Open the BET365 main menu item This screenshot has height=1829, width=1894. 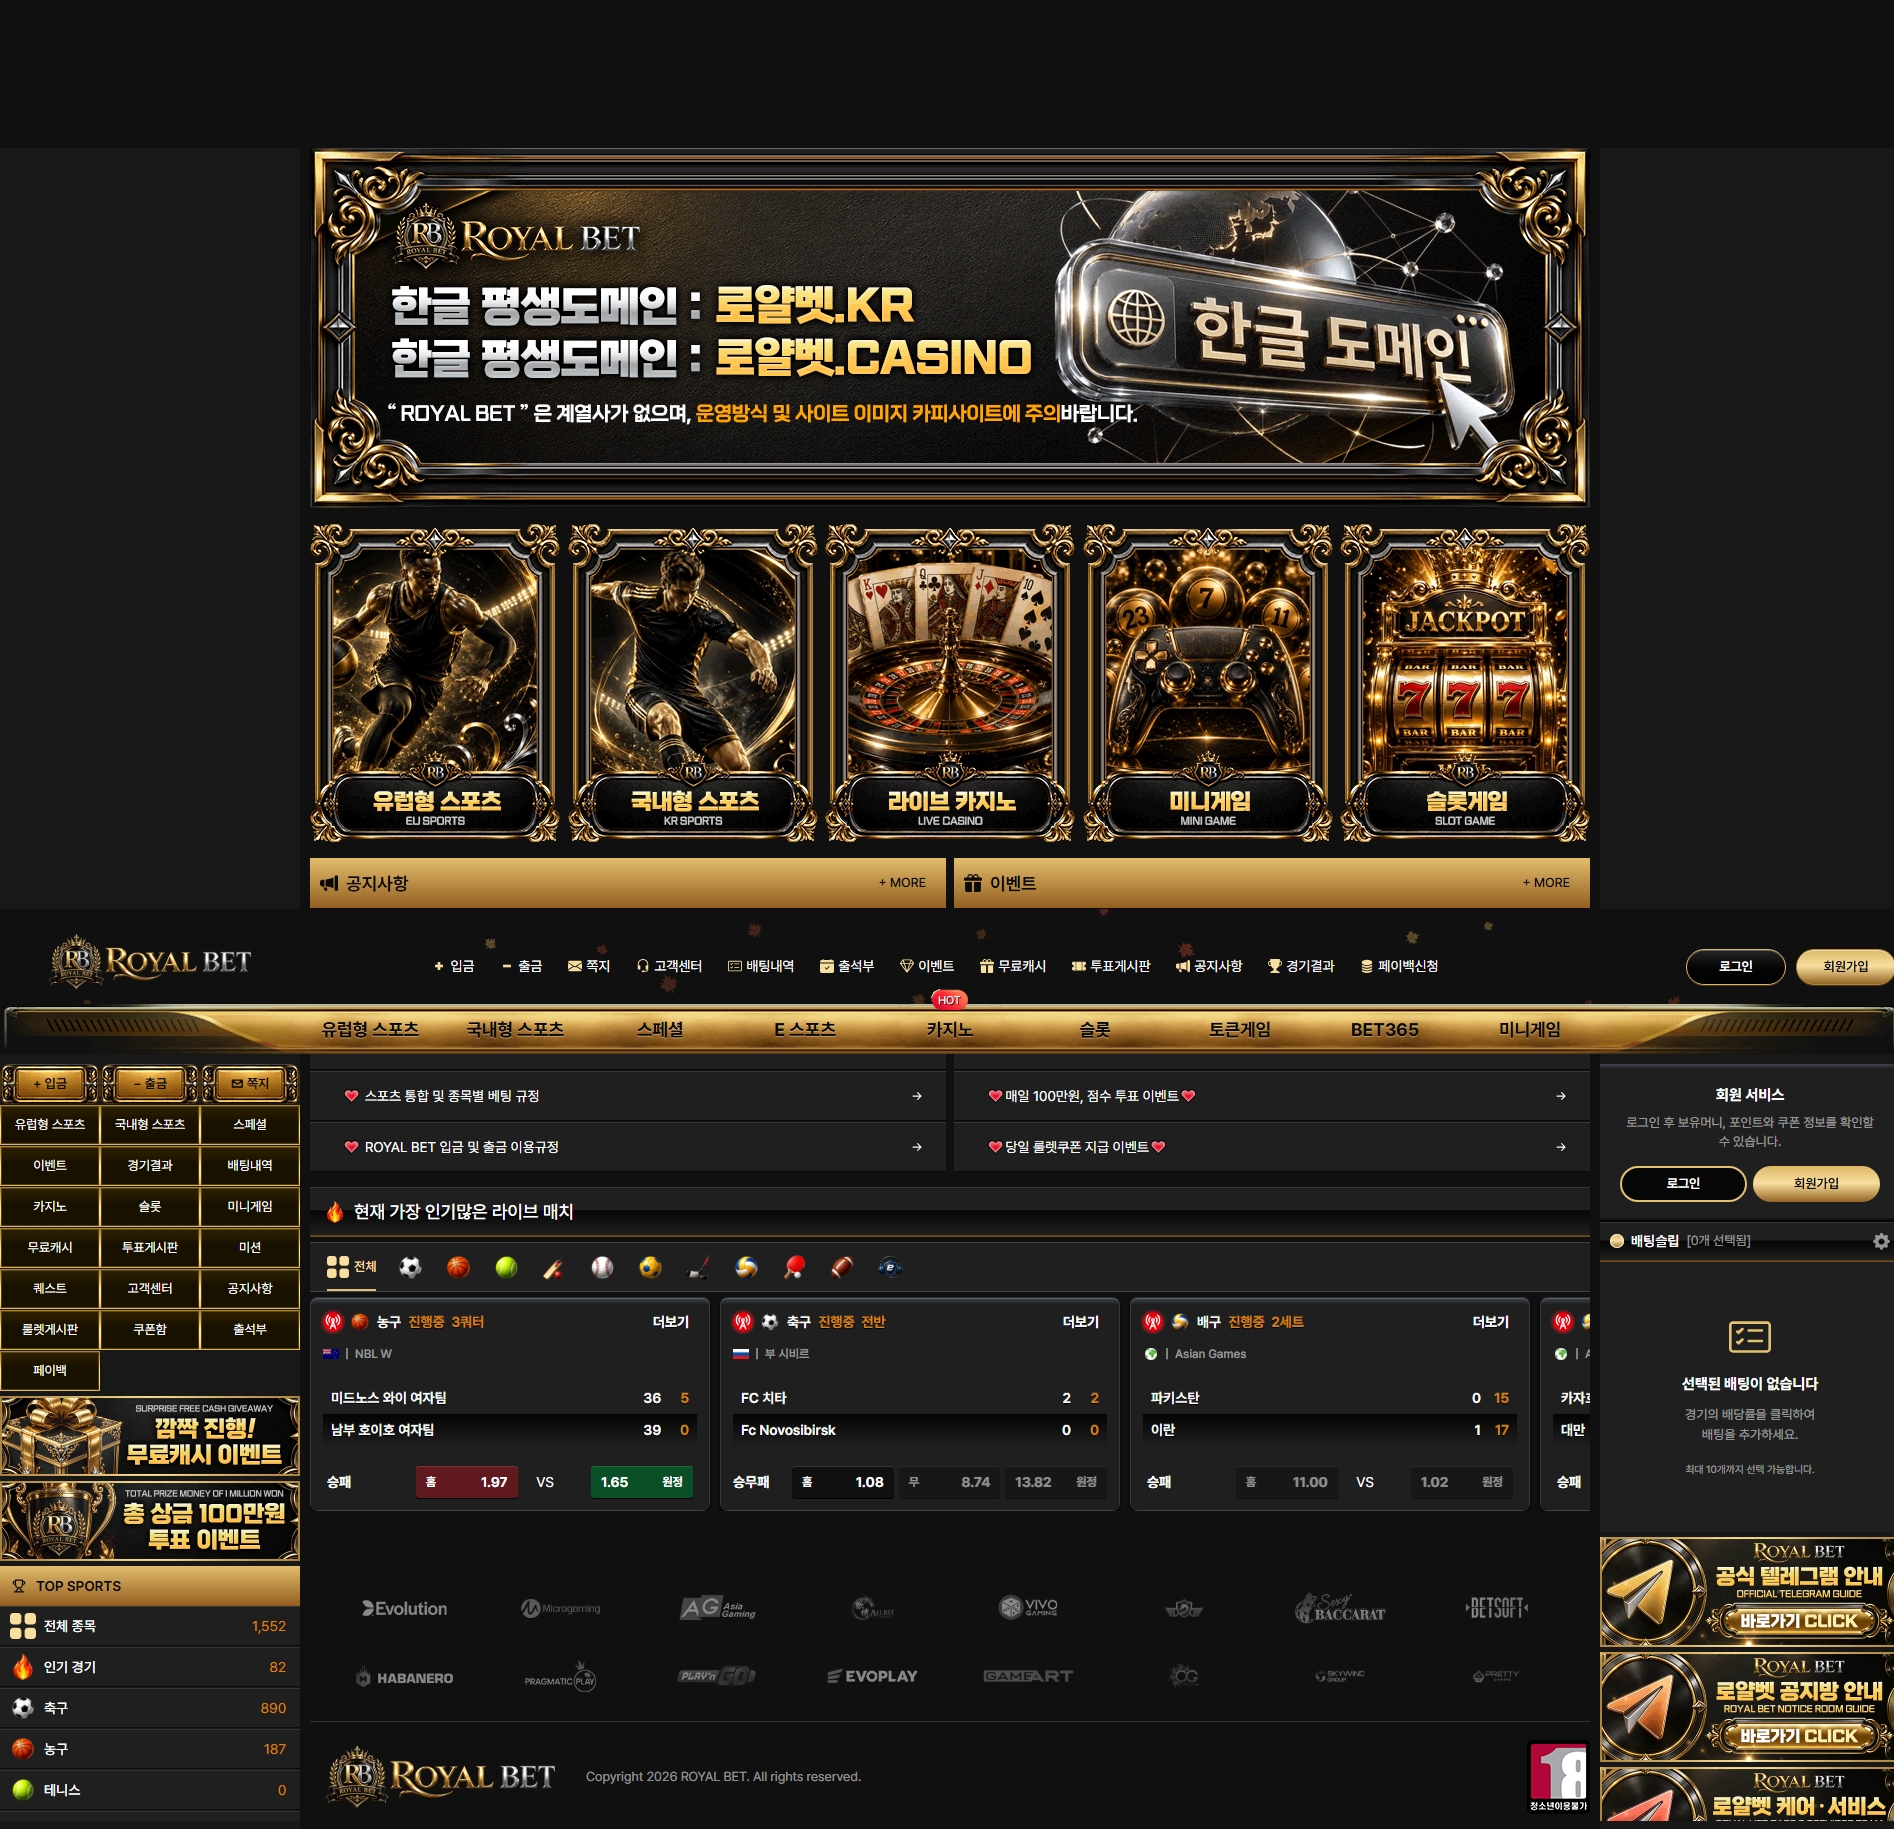coord(1384,1029)
